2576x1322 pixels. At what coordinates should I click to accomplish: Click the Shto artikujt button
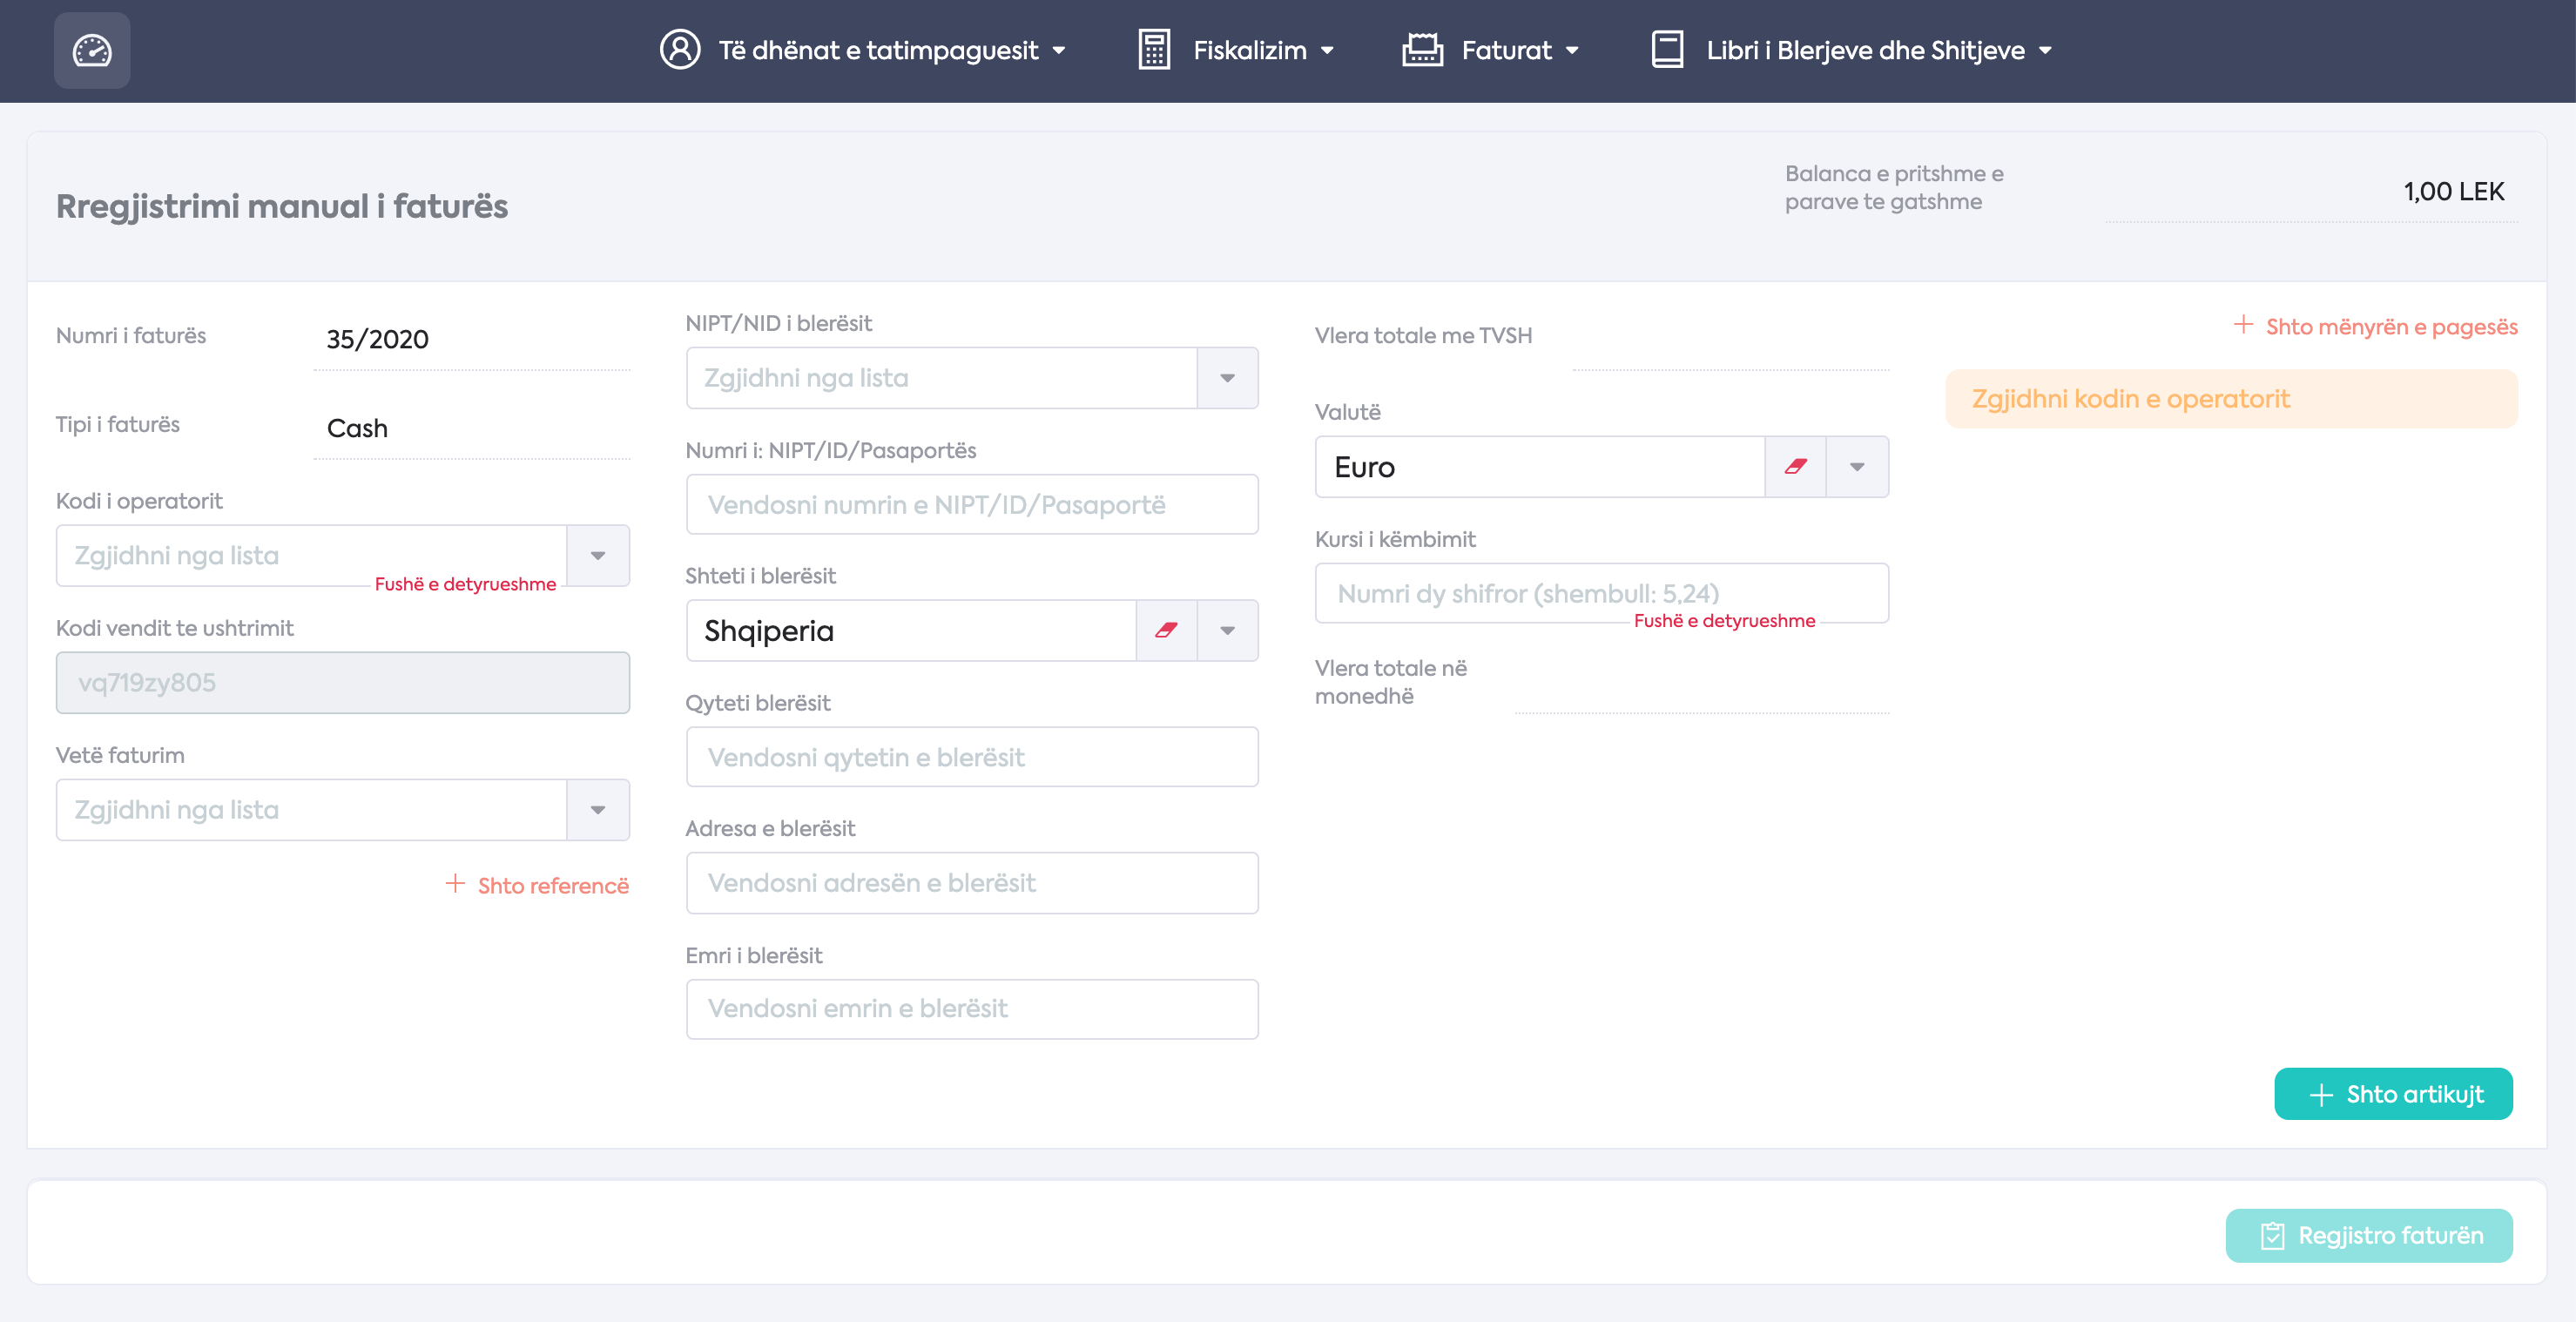point(2393,1094)
